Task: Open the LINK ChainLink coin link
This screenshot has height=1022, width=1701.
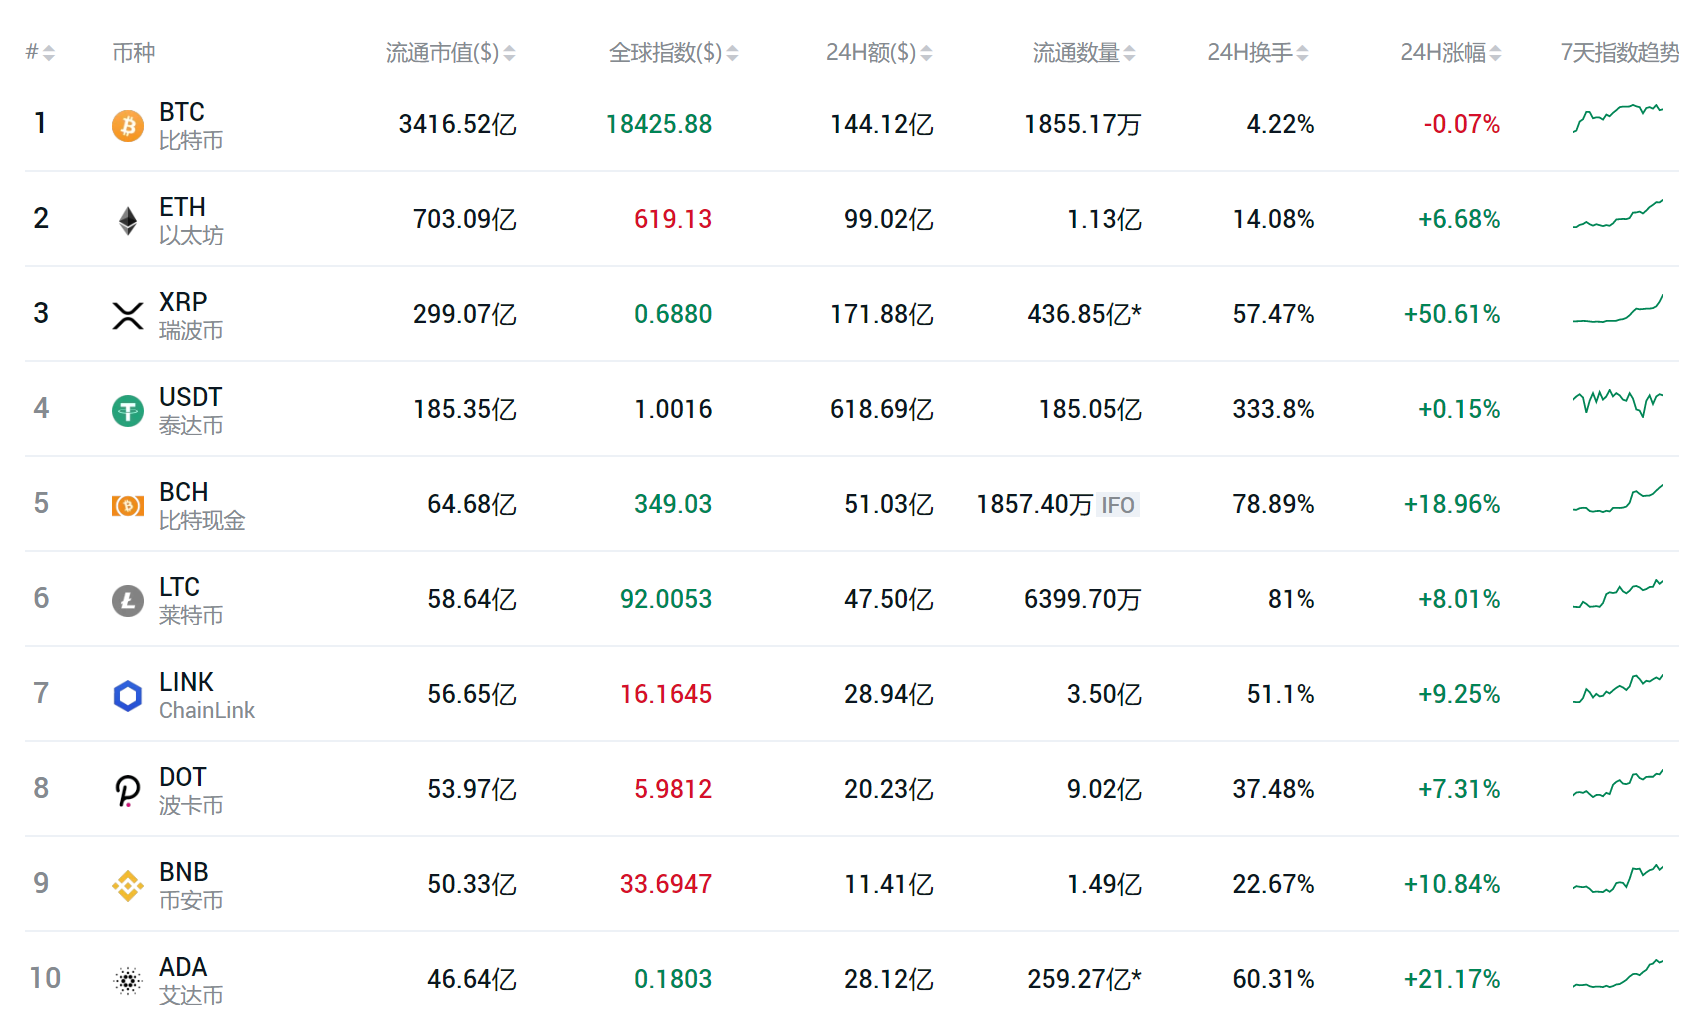Action: click(207, 696)
